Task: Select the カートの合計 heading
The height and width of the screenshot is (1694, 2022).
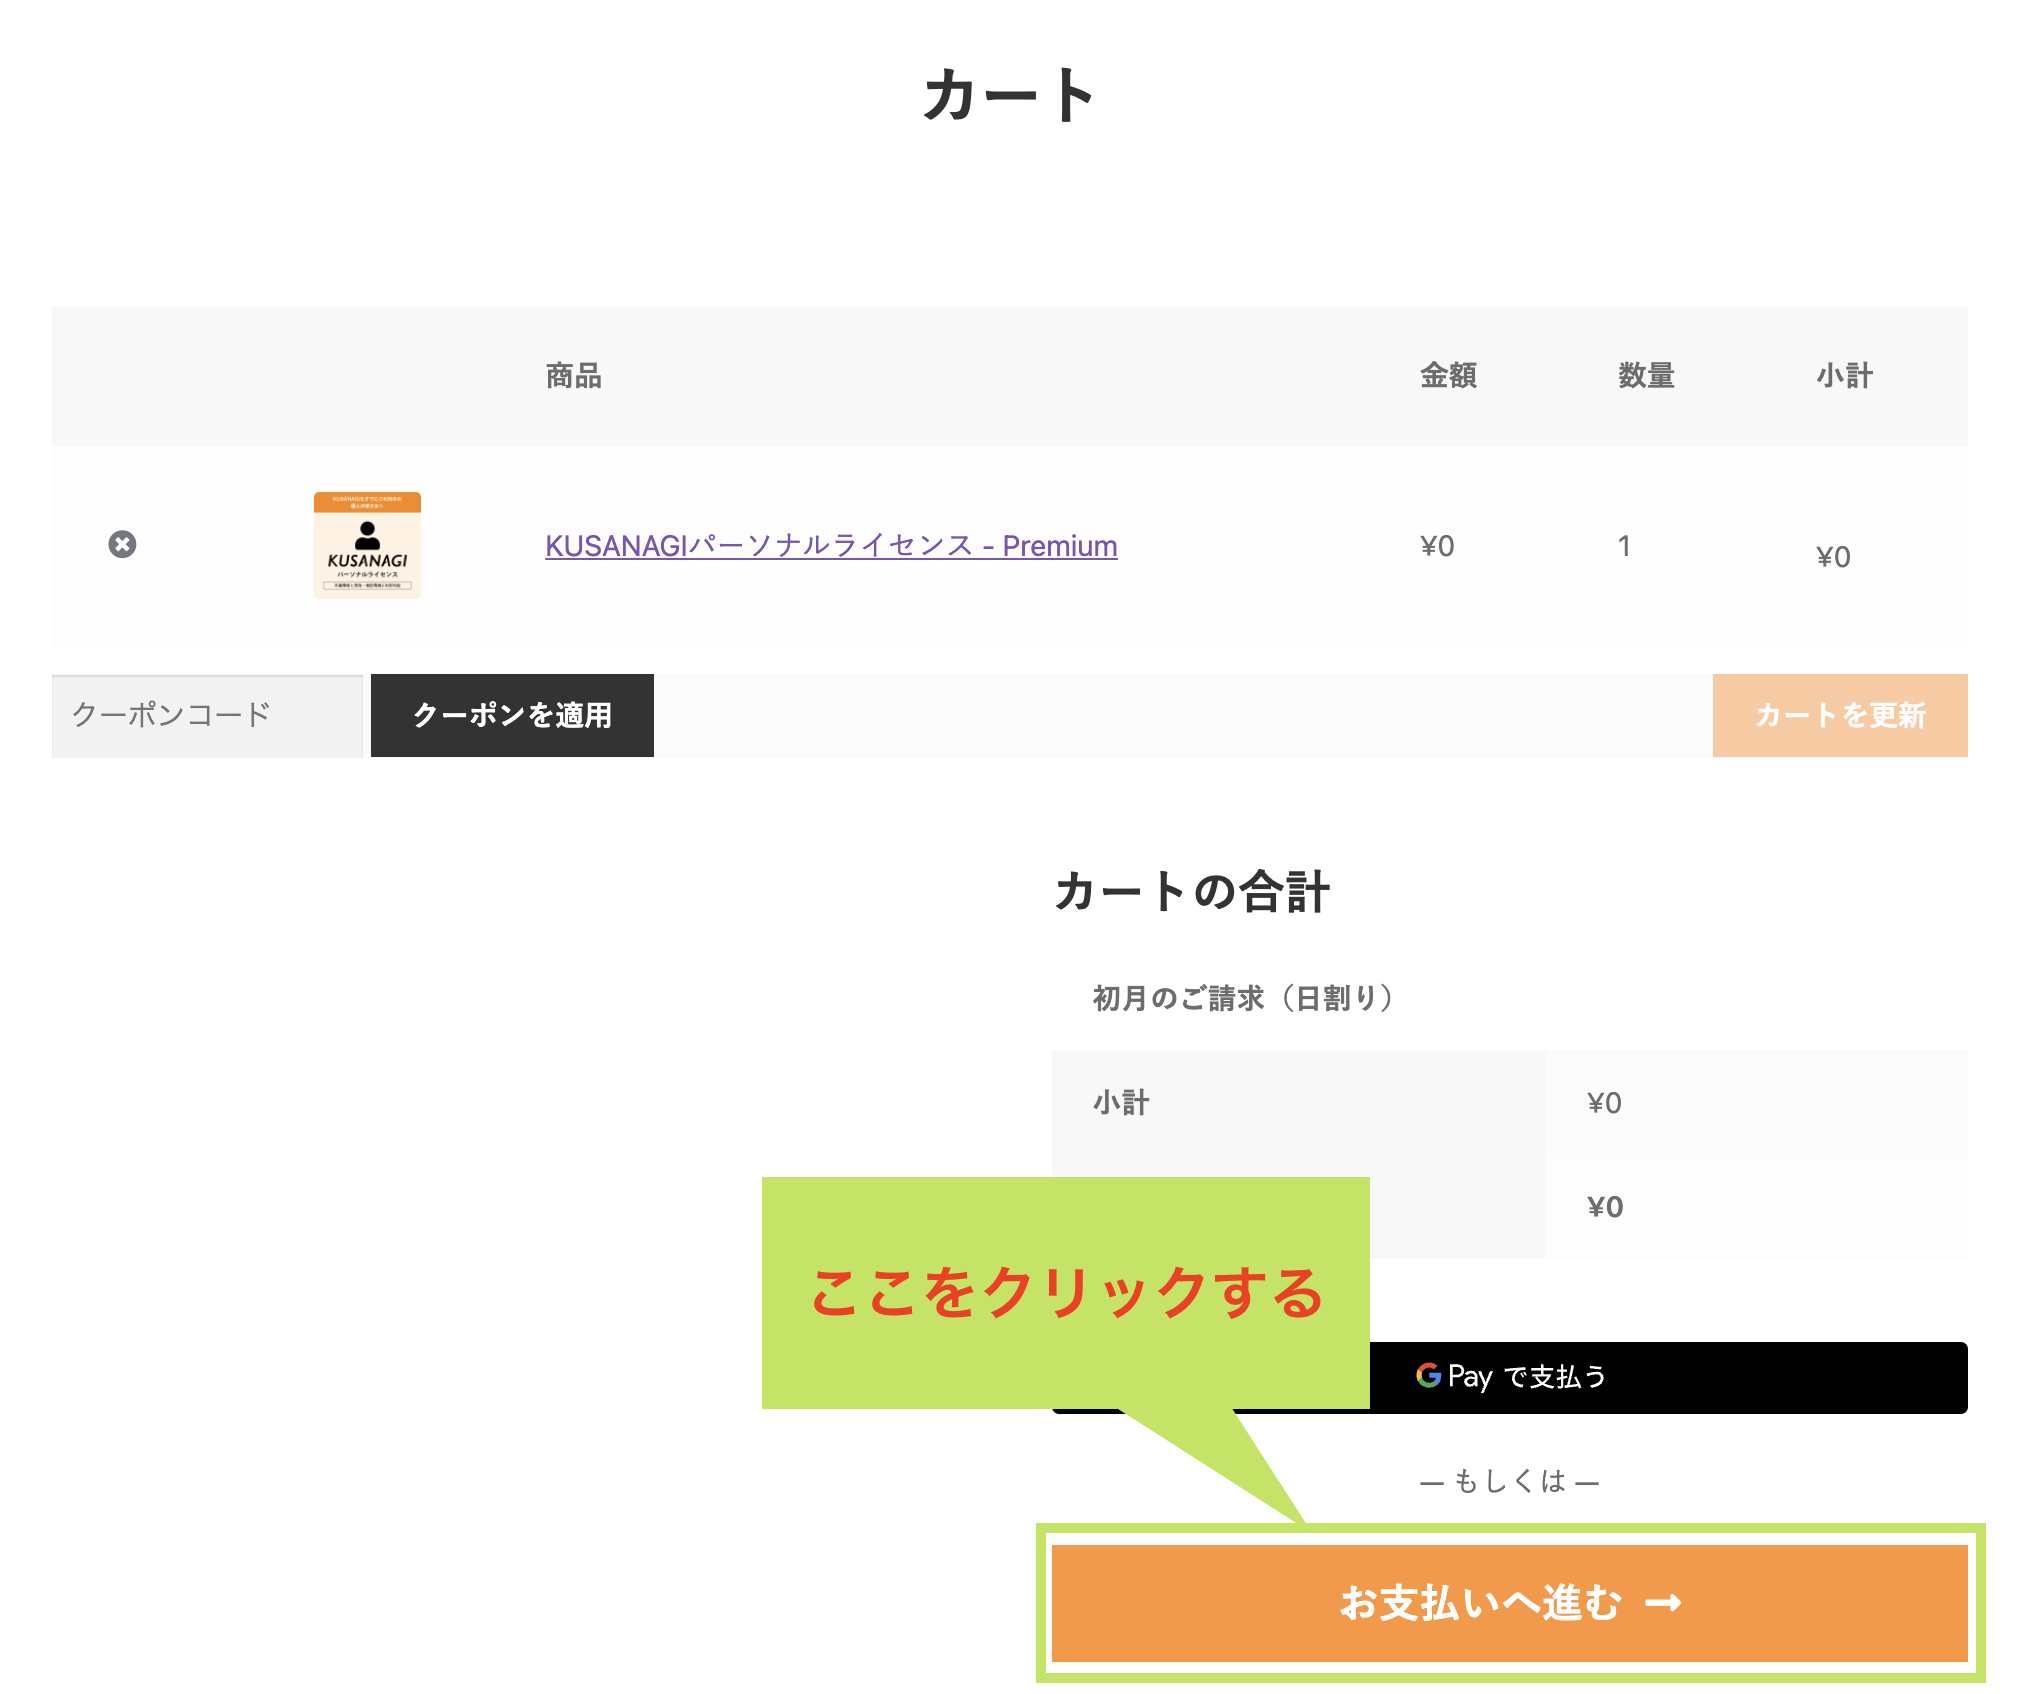Action: (1190, 891)
